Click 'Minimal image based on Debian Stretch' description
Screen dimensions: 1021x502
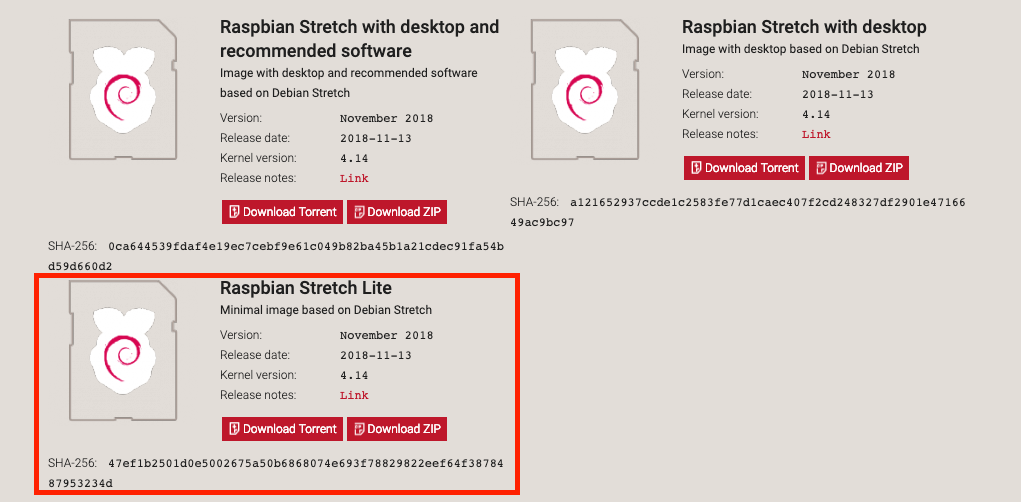tap(326, 310)
